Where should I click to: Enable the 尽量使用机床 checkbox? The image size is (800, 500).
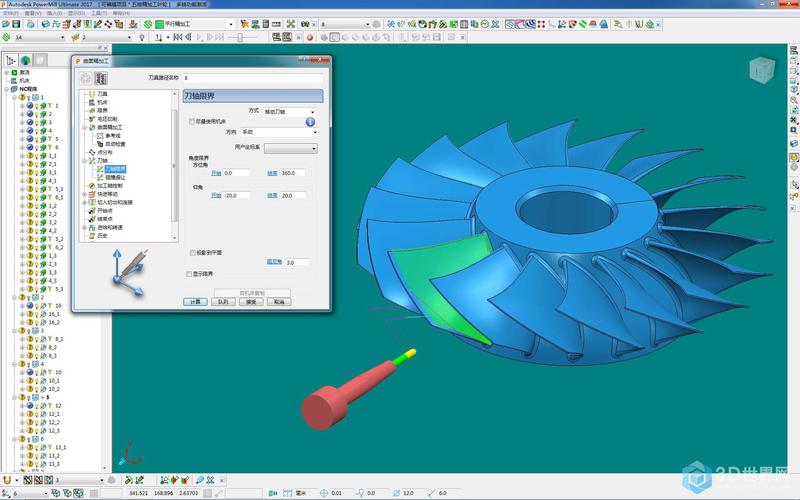pos(192,121)
